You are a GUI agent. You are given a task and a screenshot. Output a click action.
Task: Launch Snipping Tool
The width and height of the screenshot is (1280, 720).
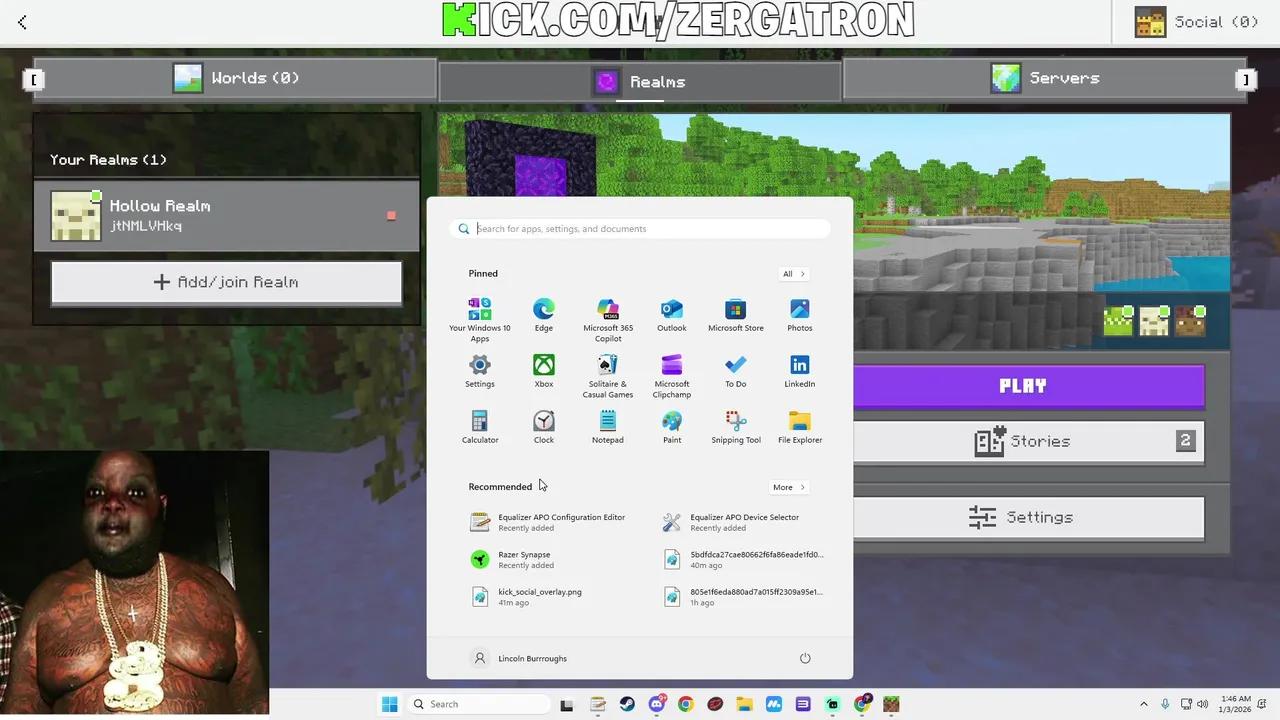pyautogui.click(x=736, y=426)
